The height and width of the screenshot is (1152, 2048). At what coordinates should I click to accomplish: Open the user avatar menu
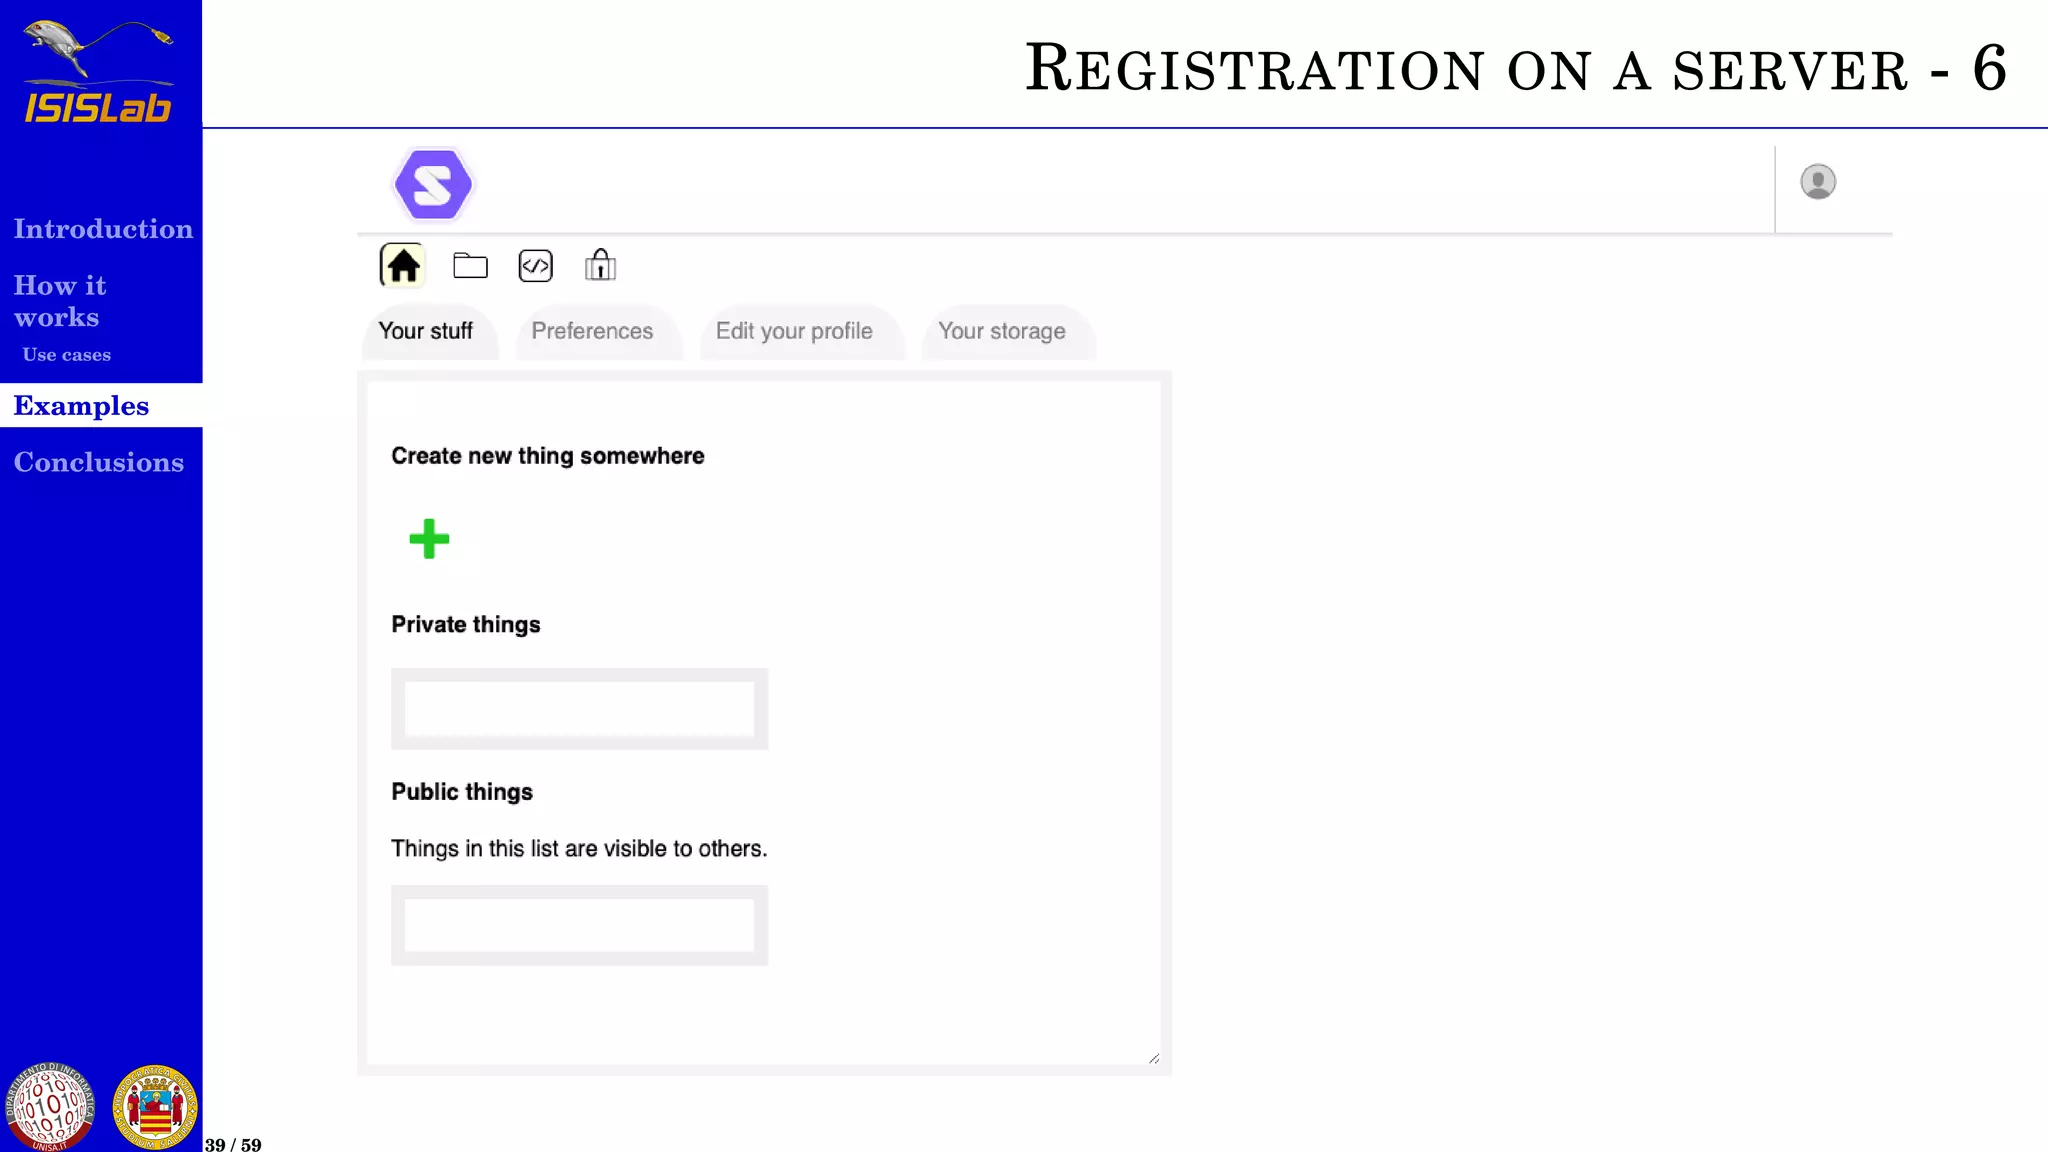(1817, 182)
